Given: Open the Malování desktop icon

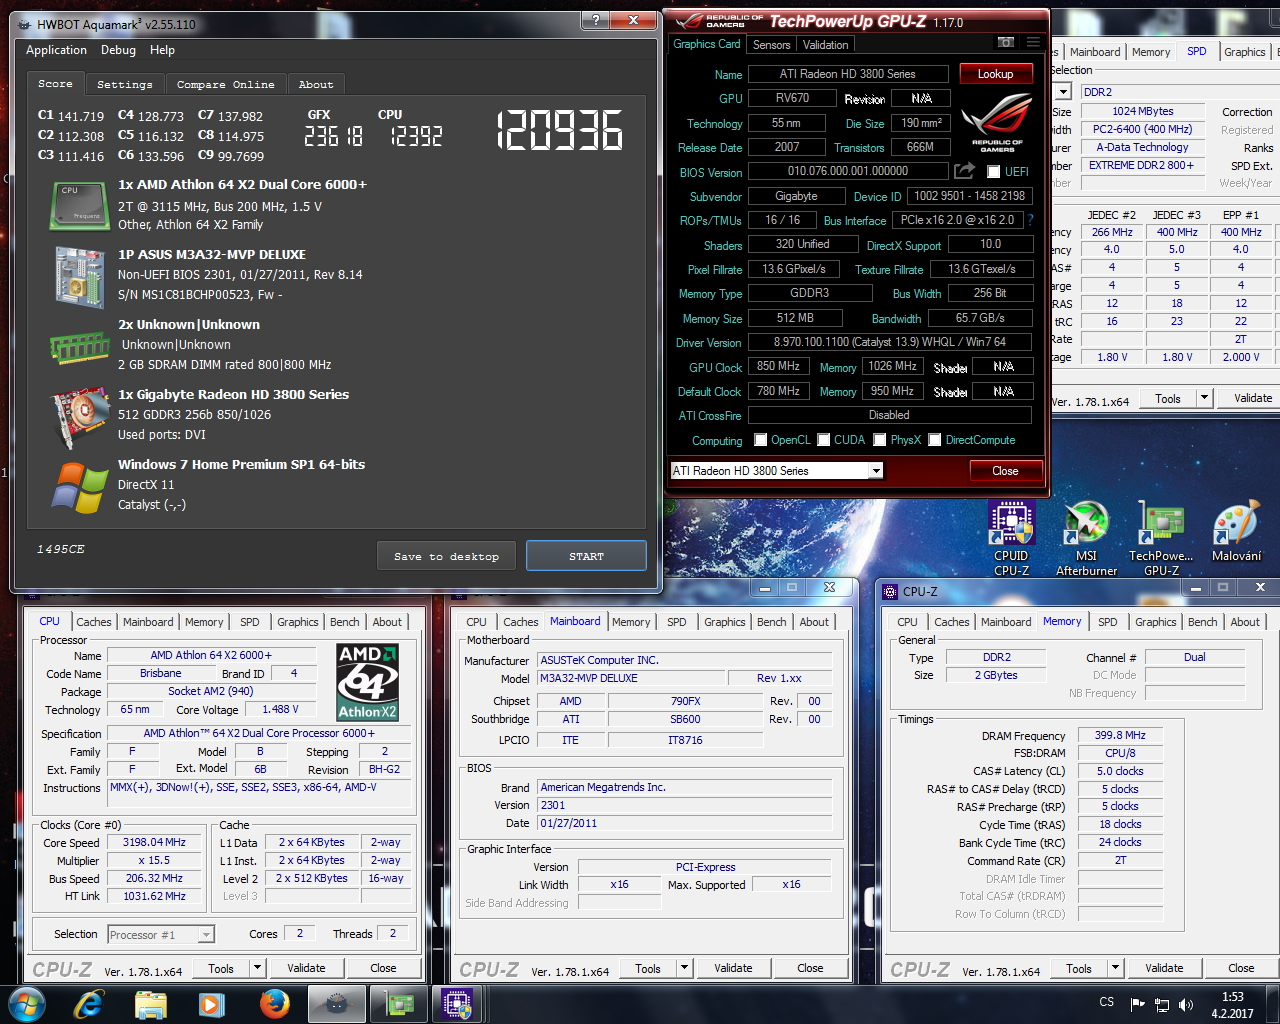Looking at the screenshot, I should pos(1236,532).
